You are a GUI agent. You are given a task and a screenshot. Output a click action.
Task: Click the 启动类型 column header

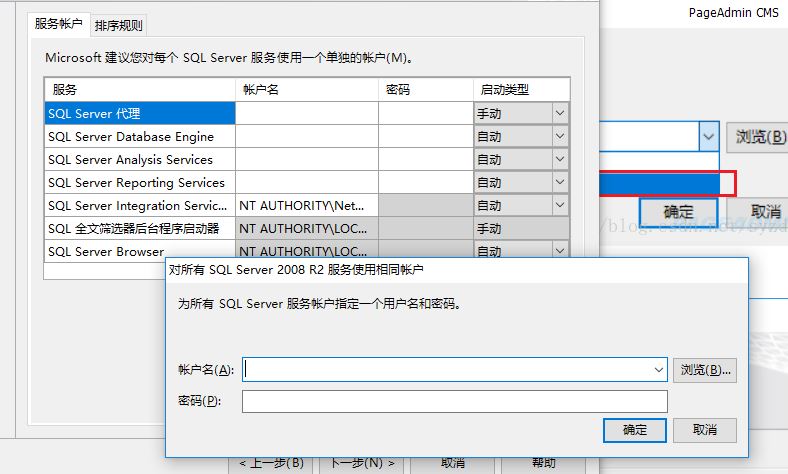point(522,90)
